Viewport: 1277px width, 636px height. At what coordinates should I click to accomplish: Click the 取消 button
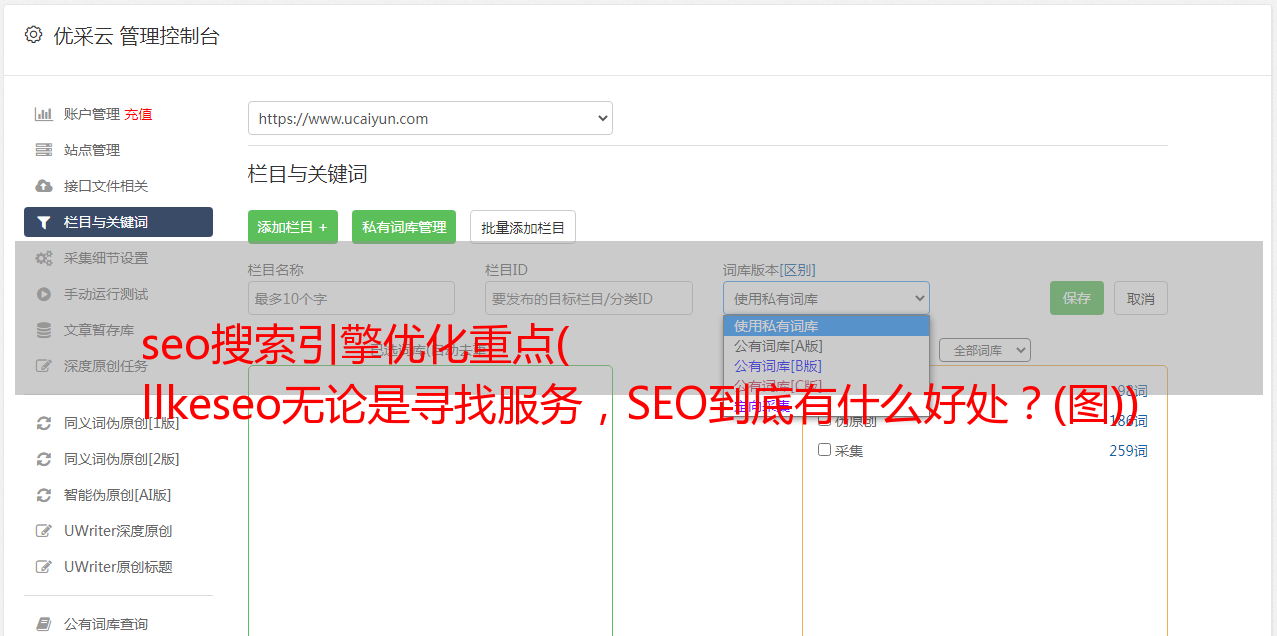1141,298
